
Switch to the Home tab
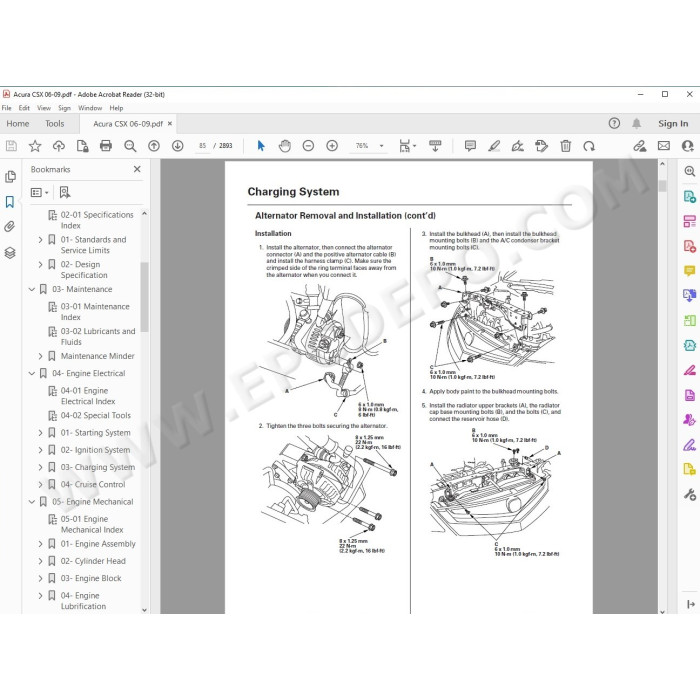pyautogui.click(x=18, y=124)
